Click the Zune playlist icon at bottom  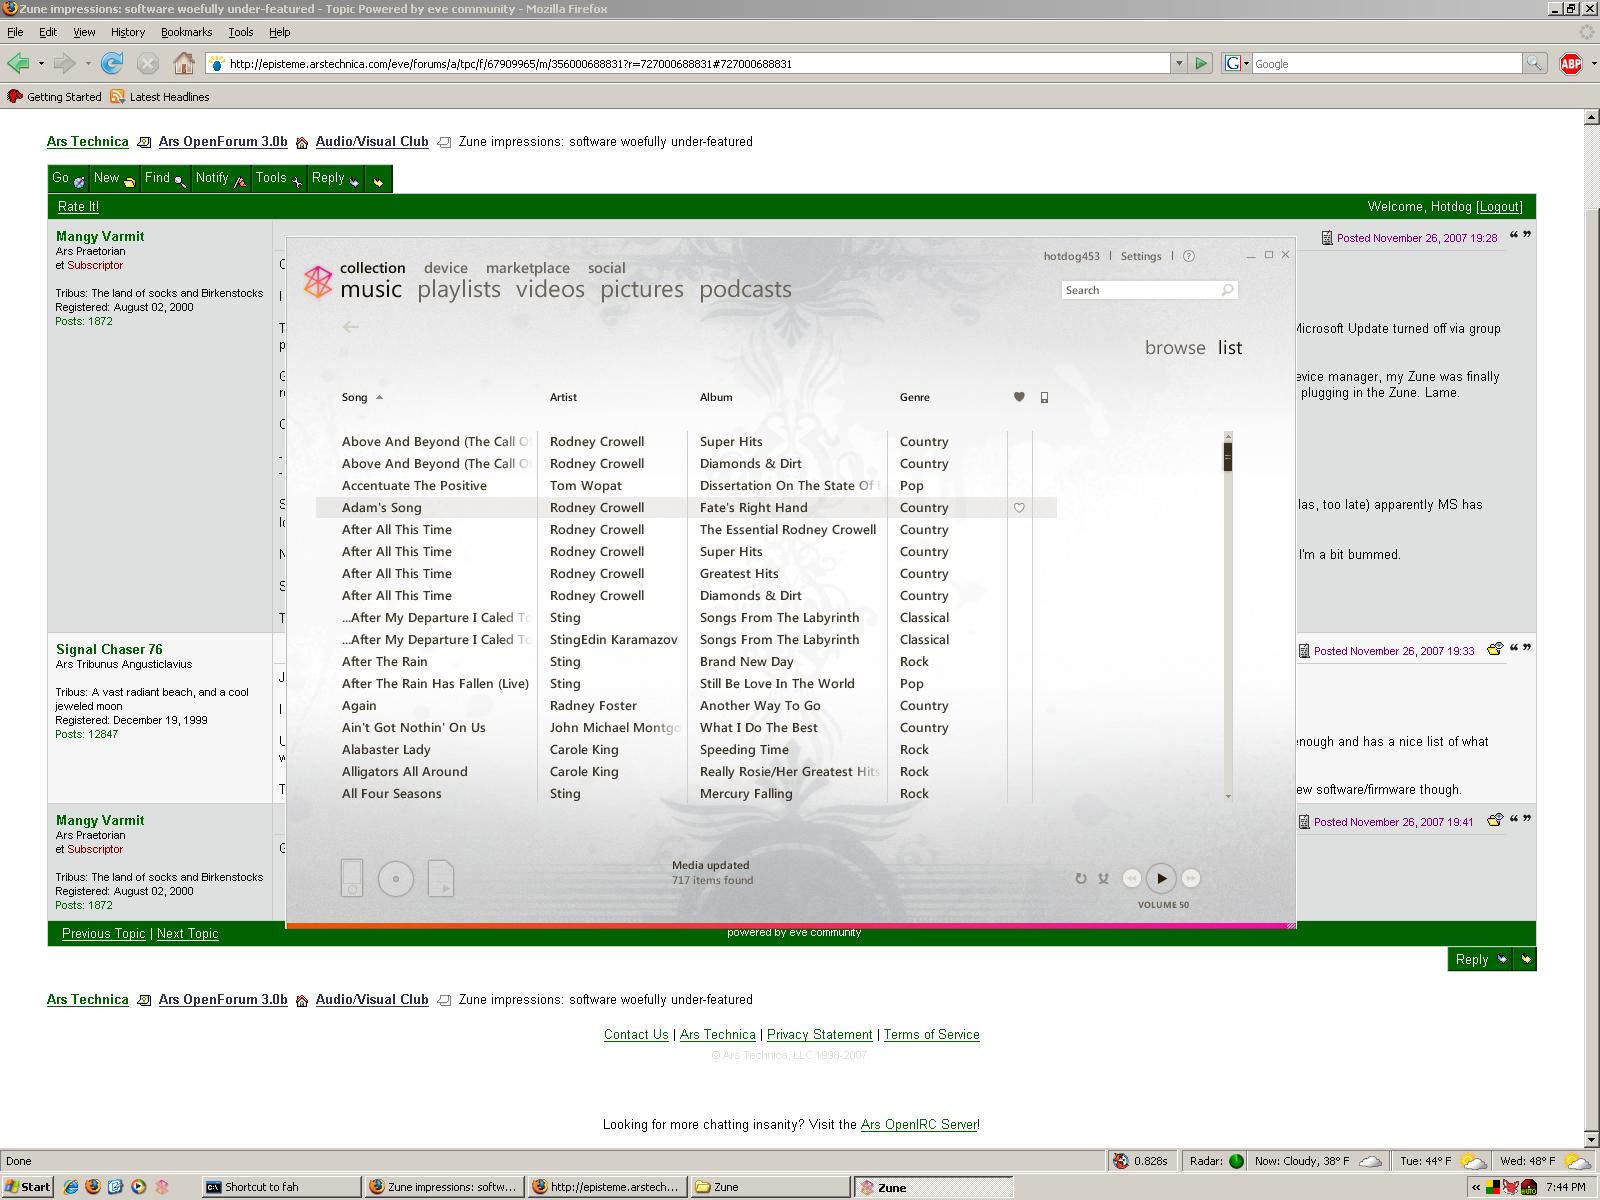click(x=441, y=878)
